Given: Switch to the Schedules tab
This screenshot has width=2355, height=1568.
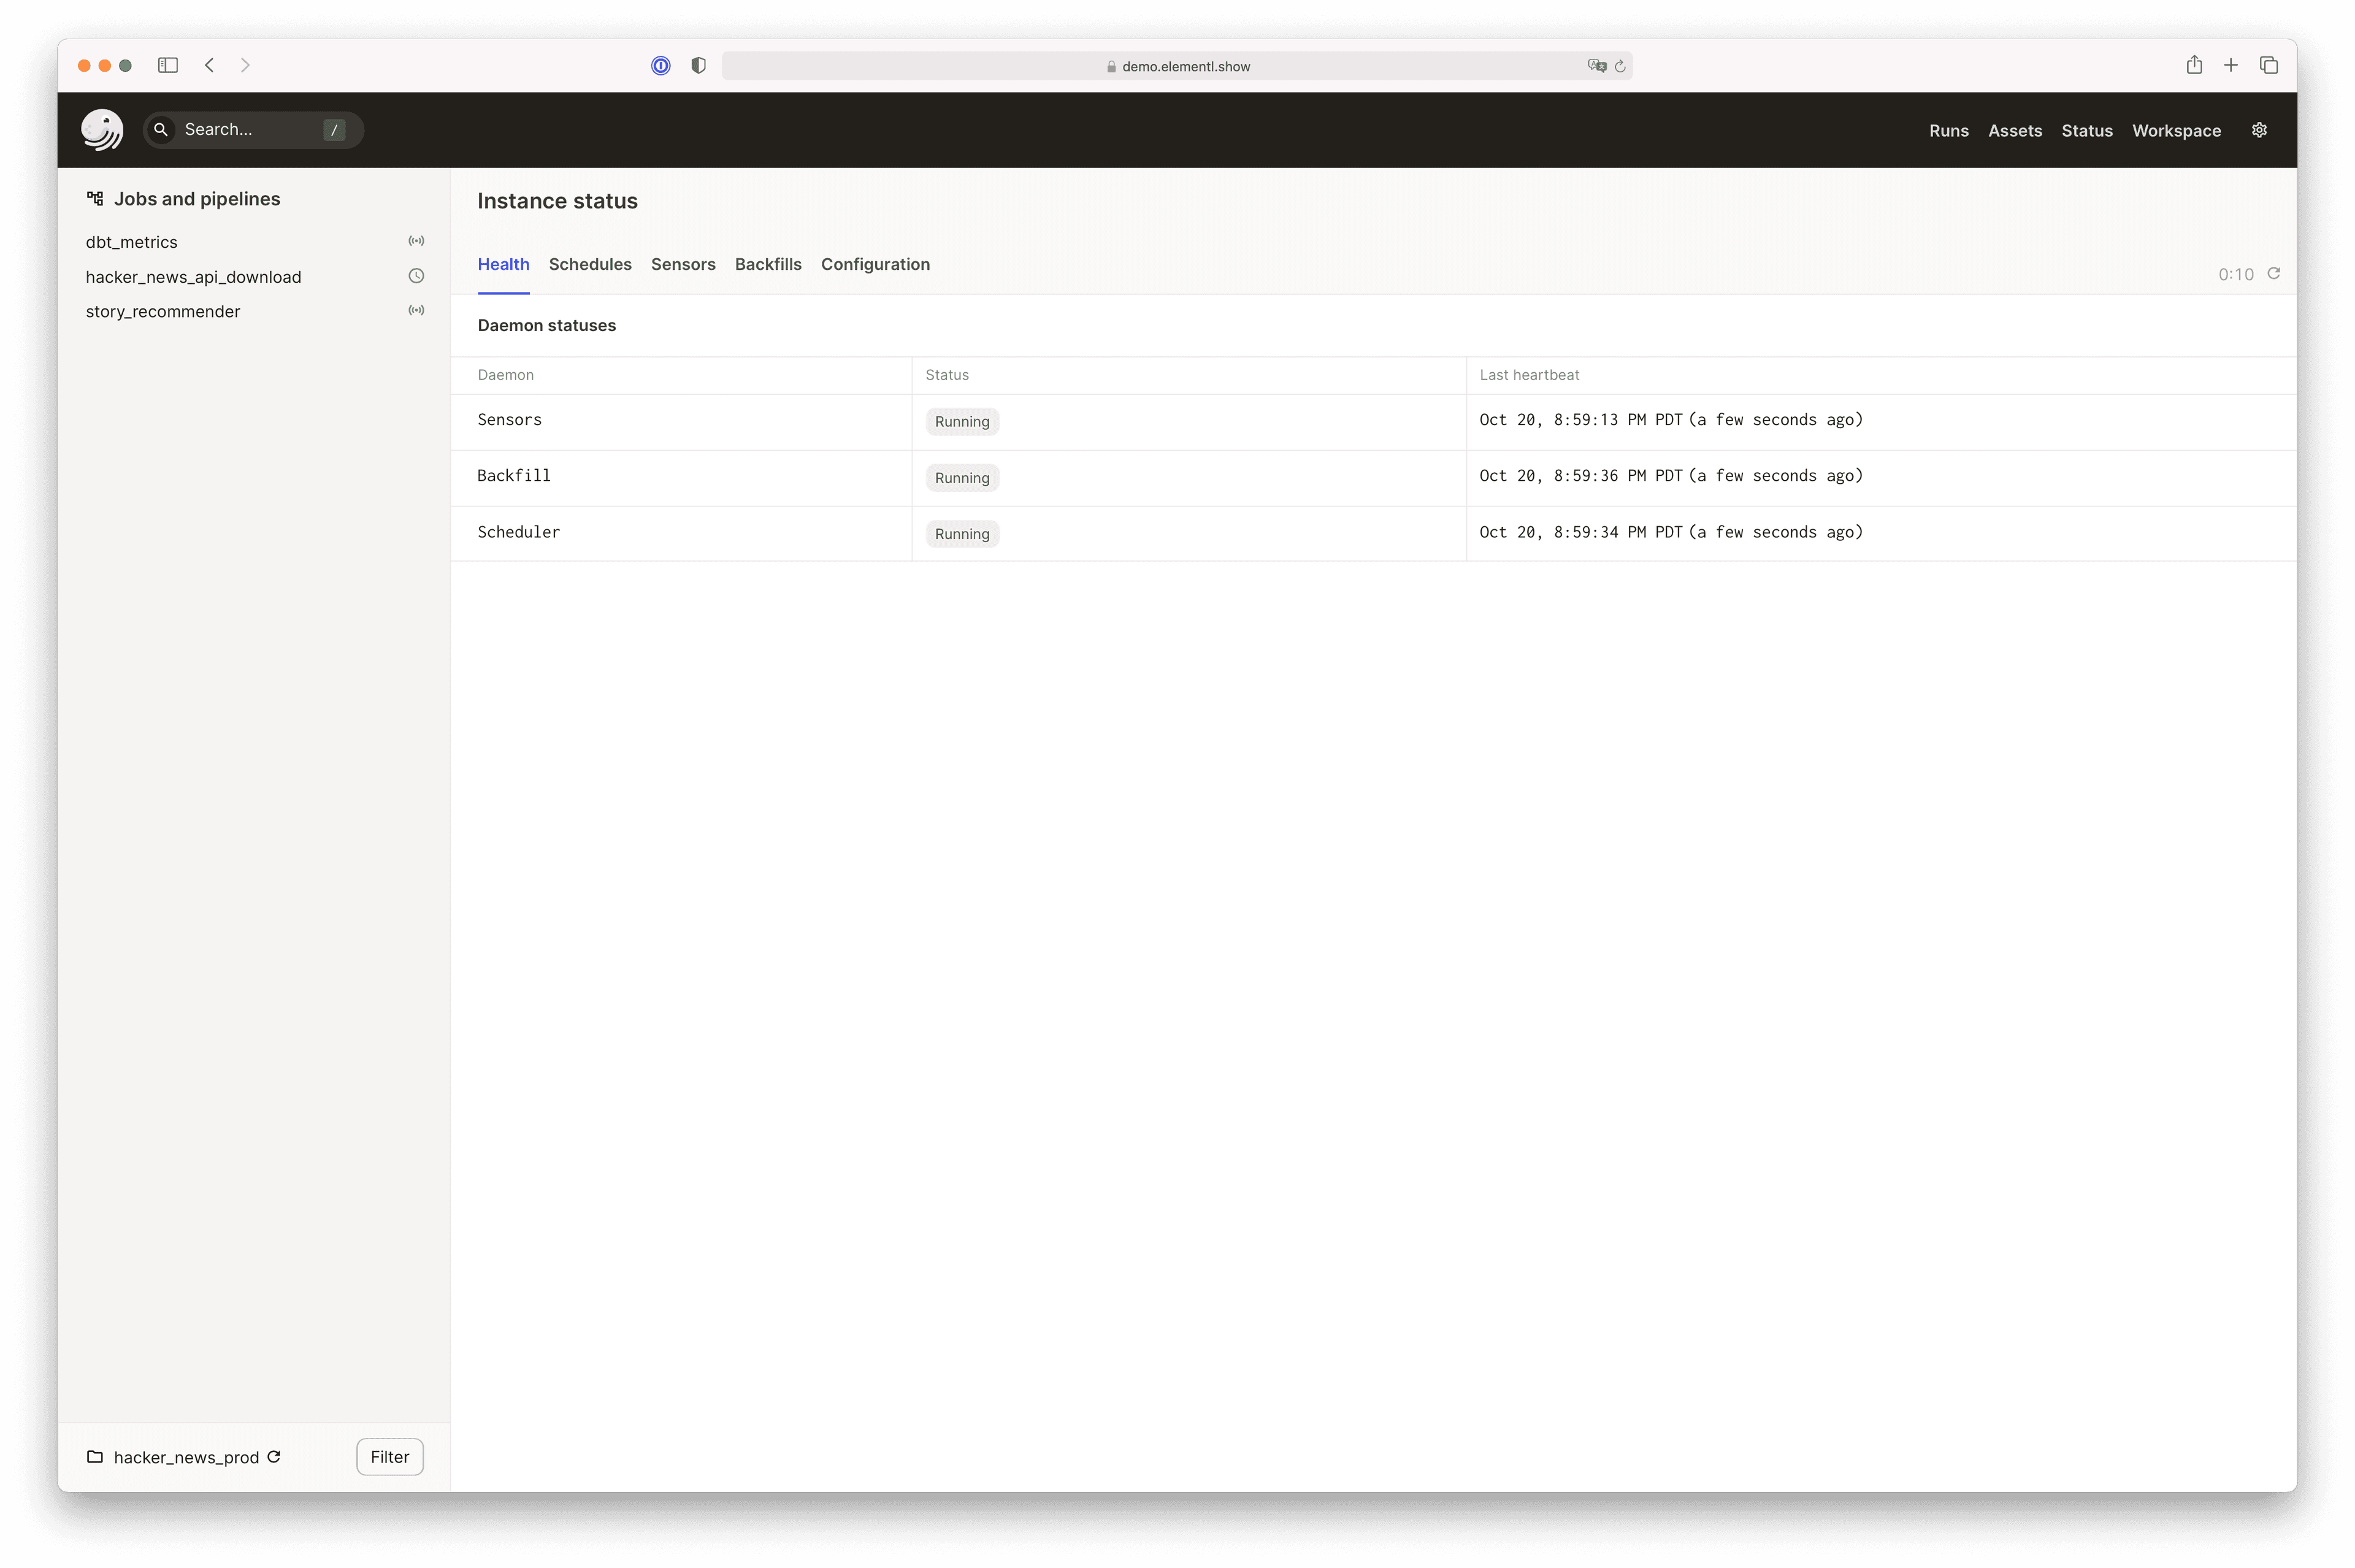Looking at the screenshot, I should pos(589,264).
